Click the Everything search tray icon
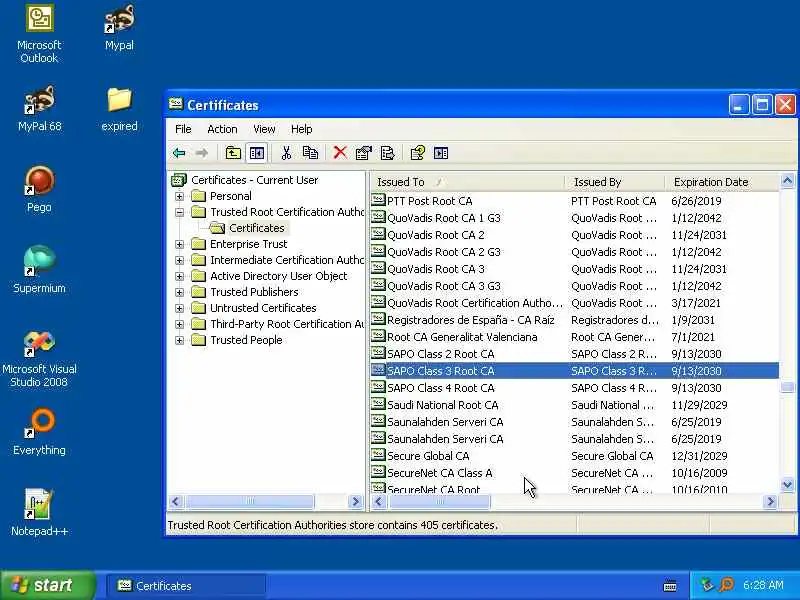Image resolution: width=800 pixels, height=600 pixels. tap(727, 585)
